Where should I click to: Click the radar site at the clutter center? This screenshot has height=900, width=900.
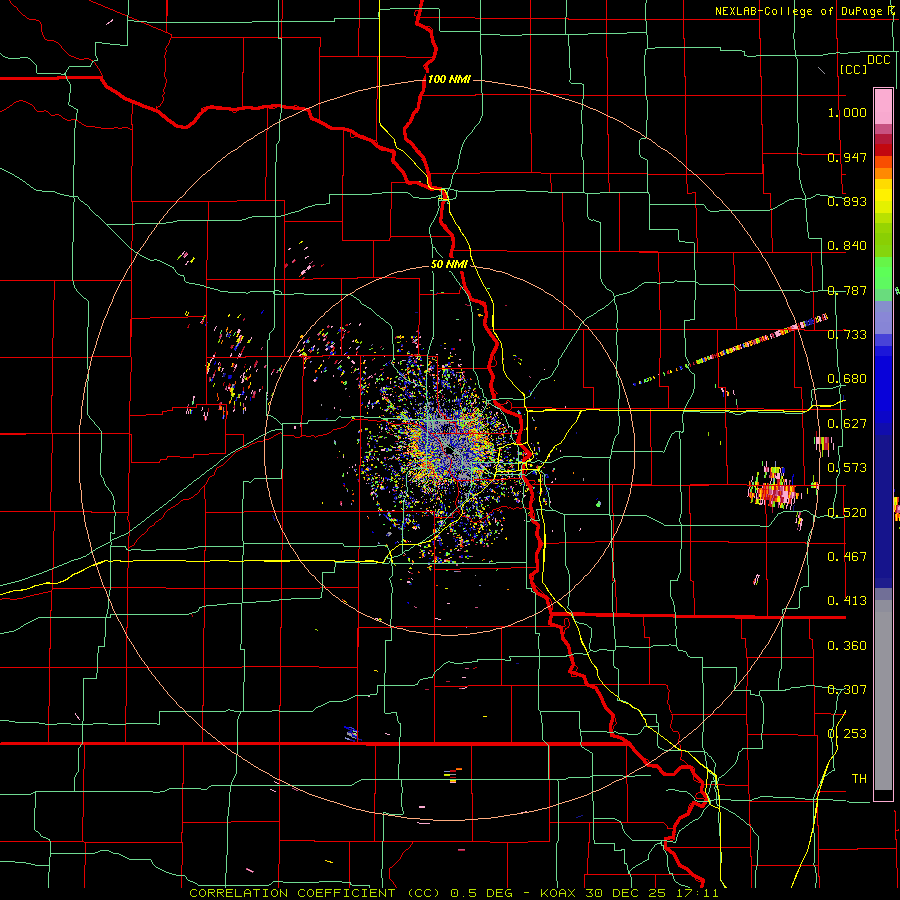point(450,451)
